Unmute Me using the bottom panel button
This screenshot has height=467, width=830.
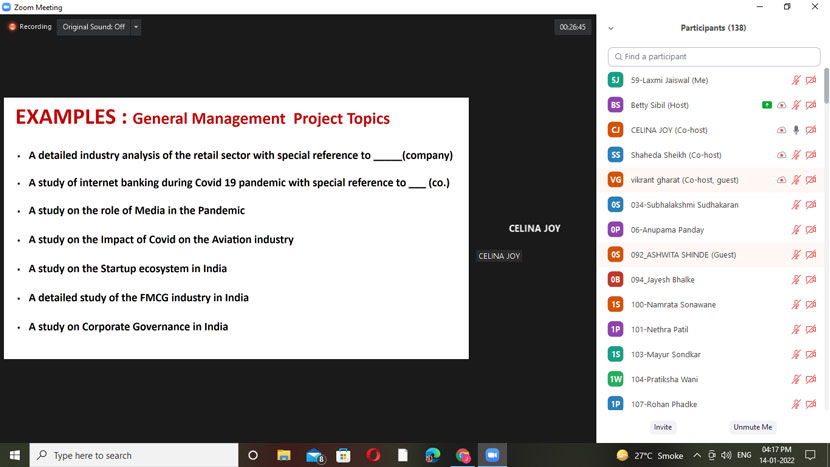tap(752, 427)
